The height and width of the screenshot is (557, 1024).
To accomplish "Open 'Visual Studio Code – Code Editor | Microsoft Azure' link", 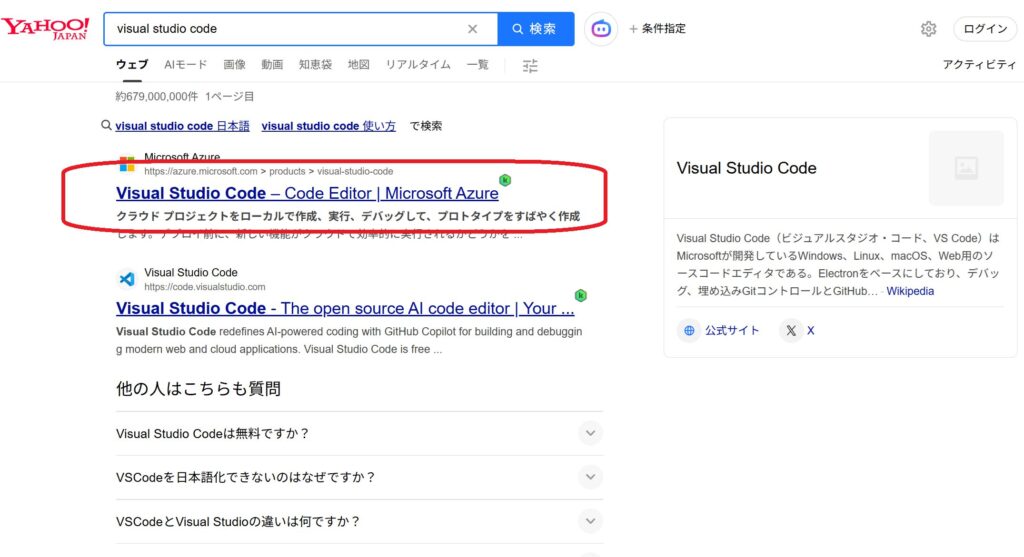I will coord(307,193).
